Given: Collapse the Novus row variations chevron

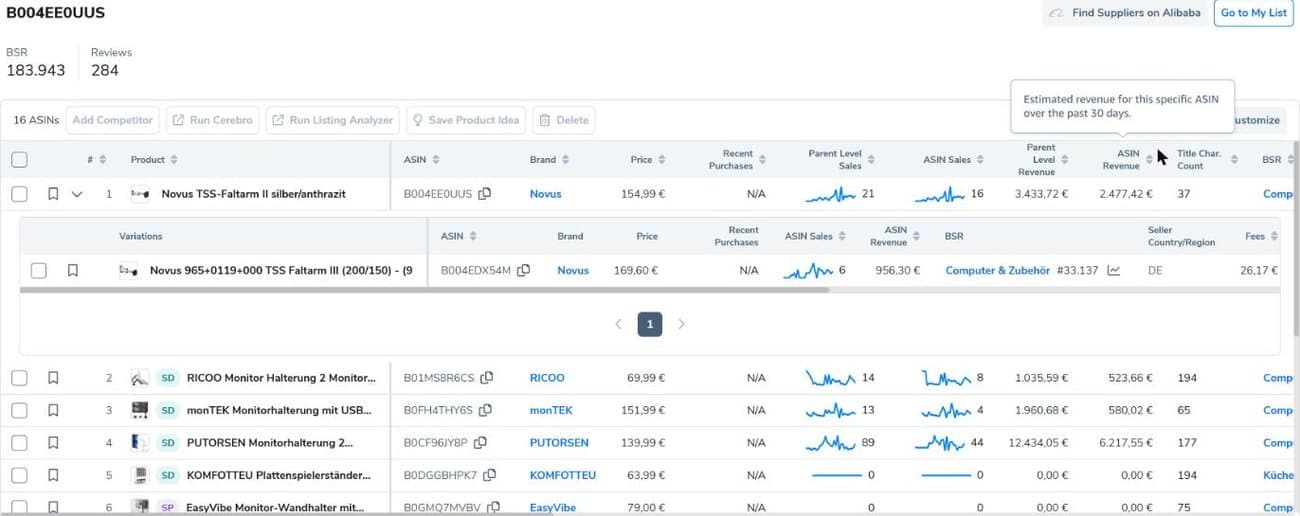Looking at the screenshot, I should point(77,194).
